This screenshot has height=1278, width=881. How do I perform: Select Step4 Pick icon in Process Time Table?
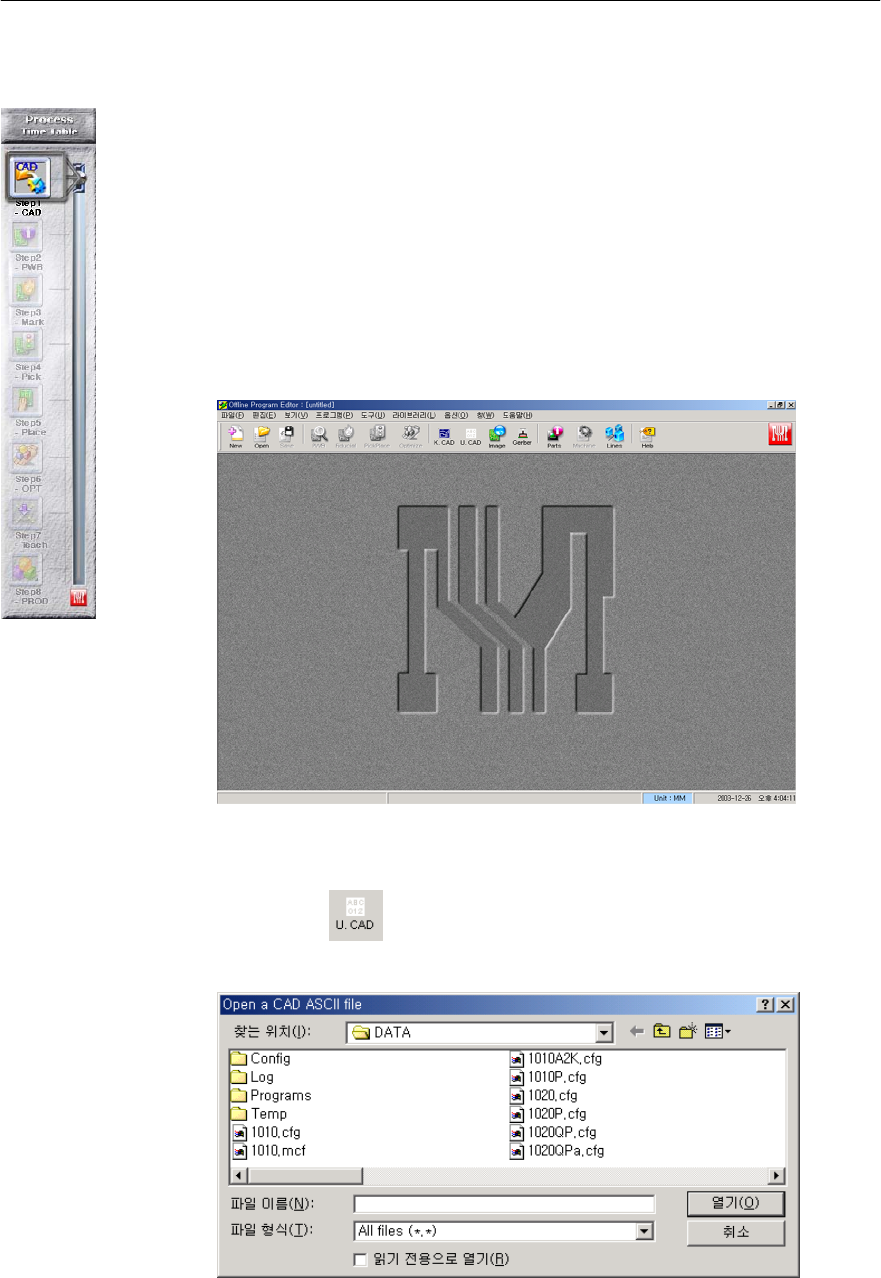tap(26, 346)
